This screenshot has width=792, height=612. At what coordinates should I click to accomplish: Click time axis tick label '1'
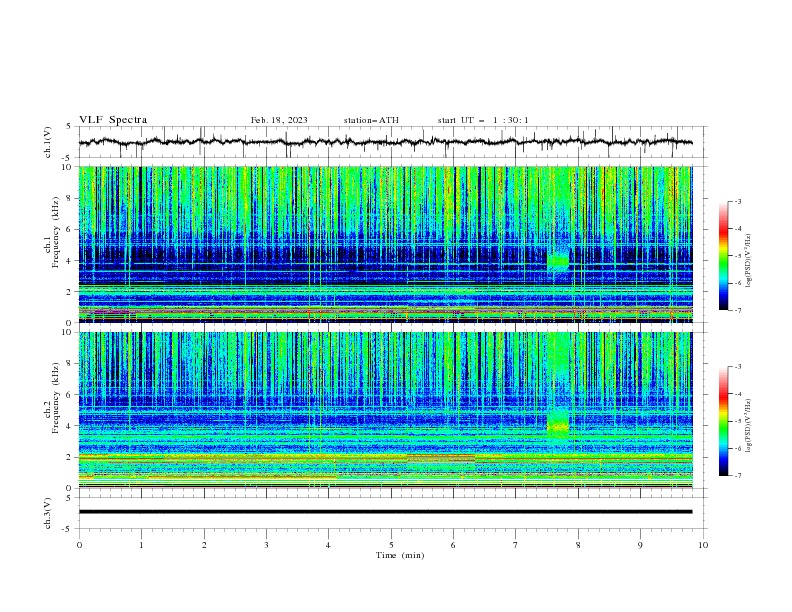tap(141, 545)
